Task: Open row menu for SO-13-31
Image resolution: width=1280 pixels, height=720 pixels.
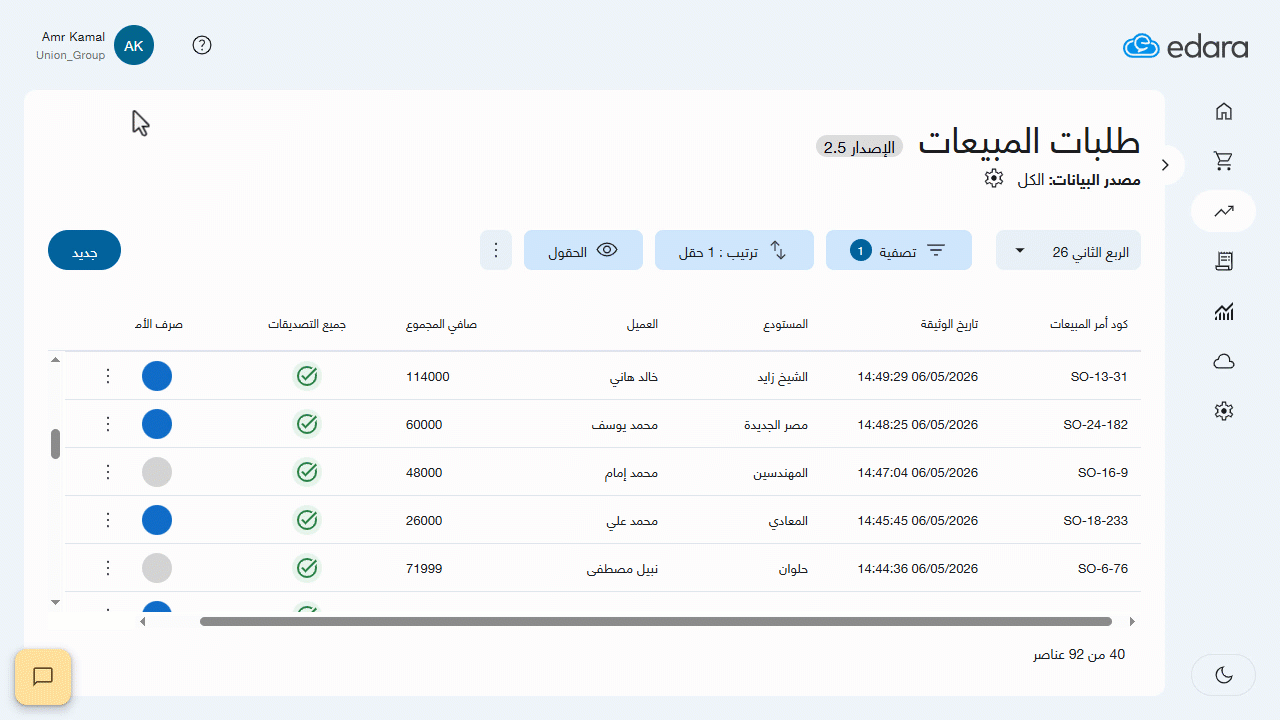Action: [x=108, y=377]
